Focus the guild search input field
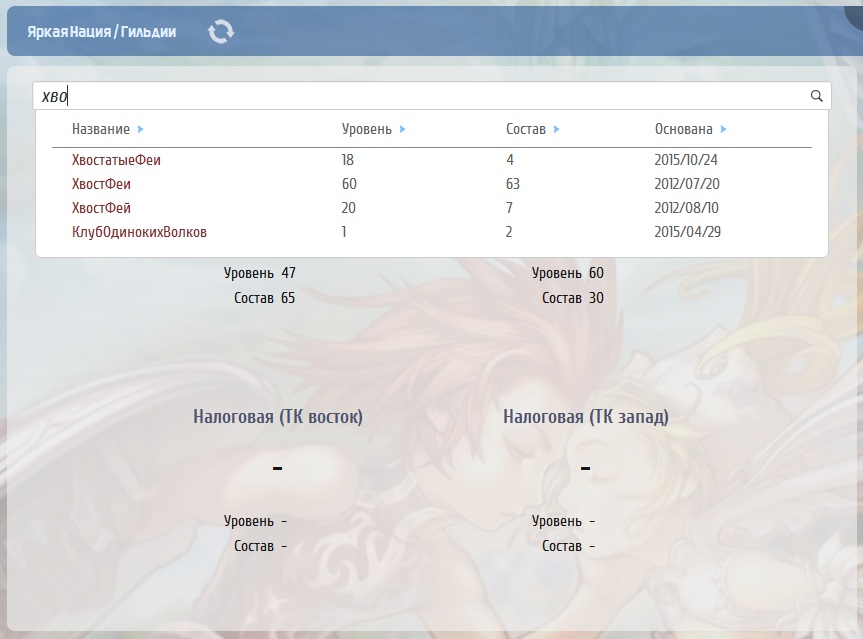Screen dimensions: 863x639 420,96
